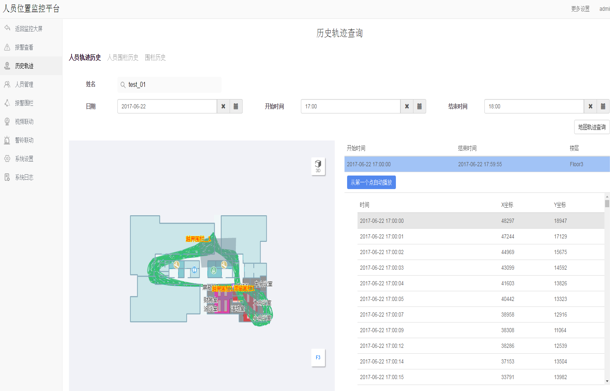Click the X坐标 column header

coord(507,205)
